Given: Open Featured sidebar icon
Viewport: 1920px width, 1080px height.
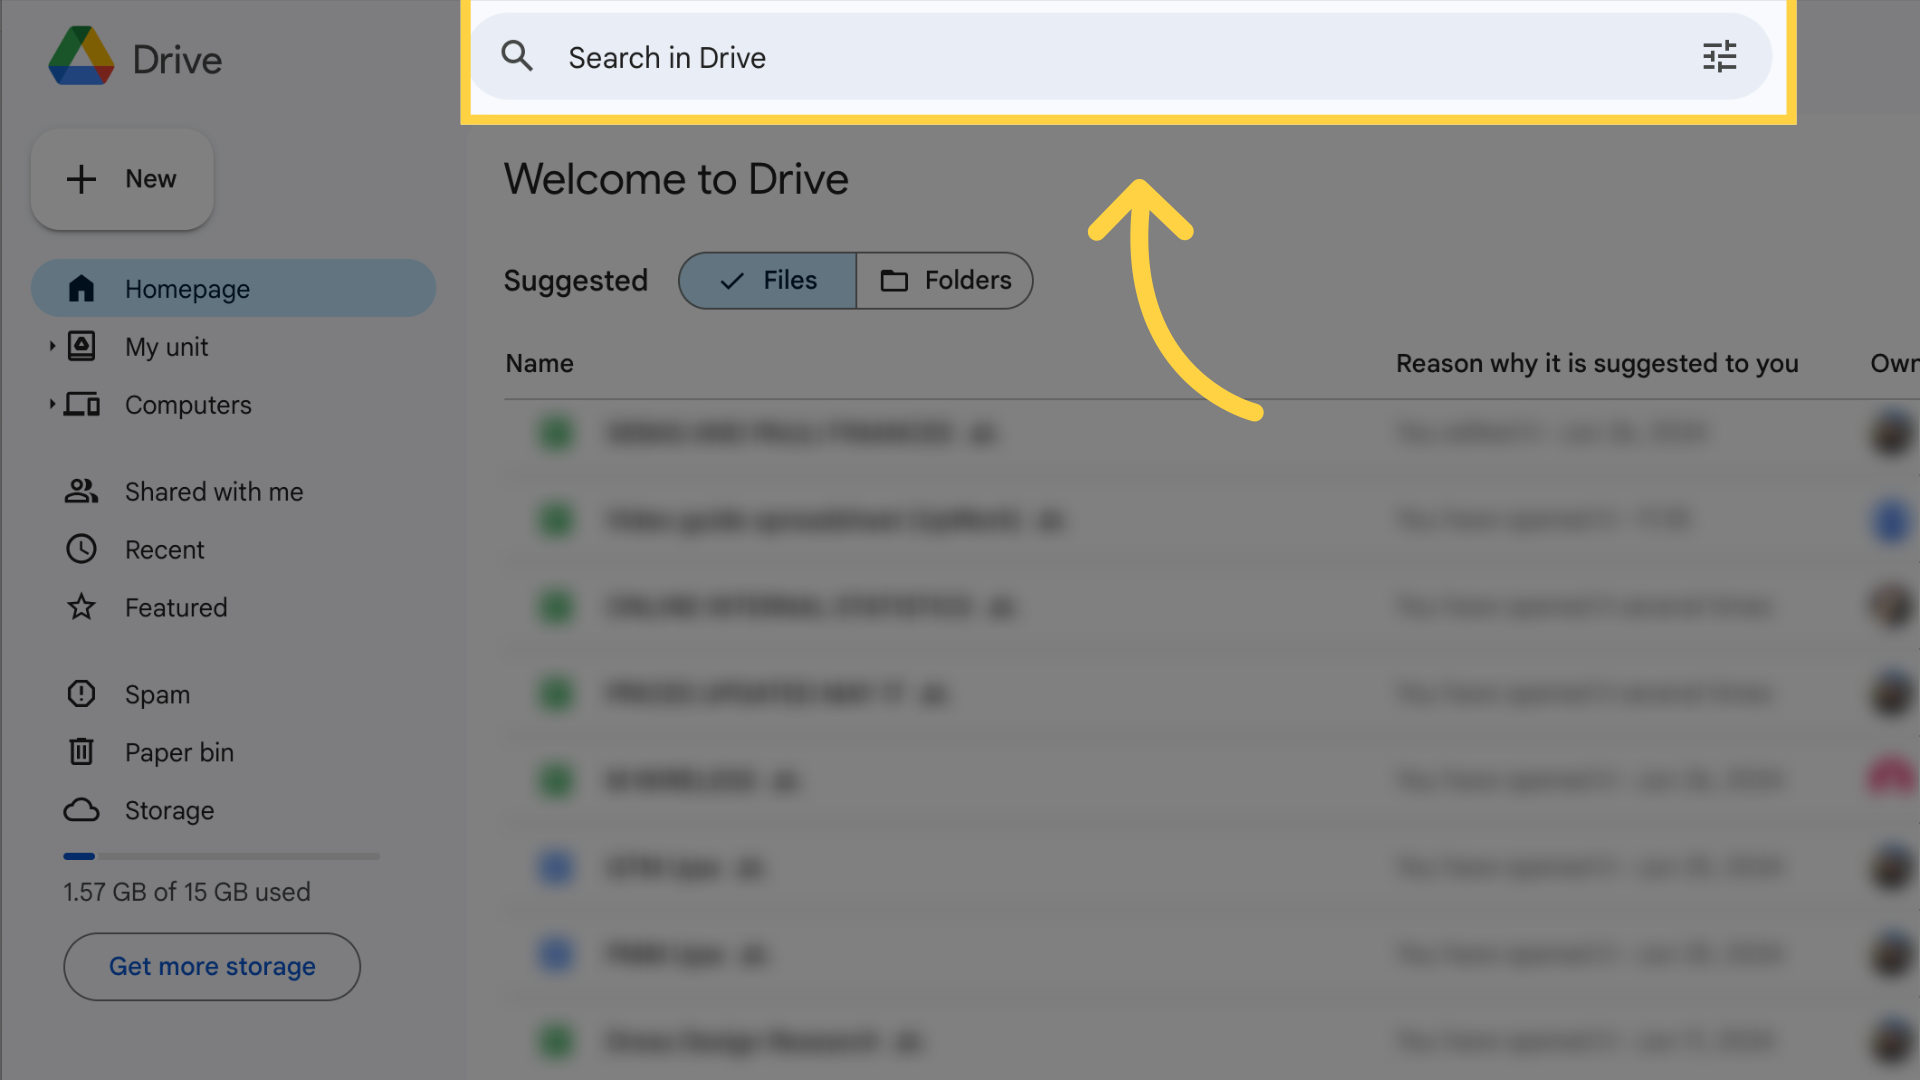Looking at the screenshot, I should click(83, 608).
